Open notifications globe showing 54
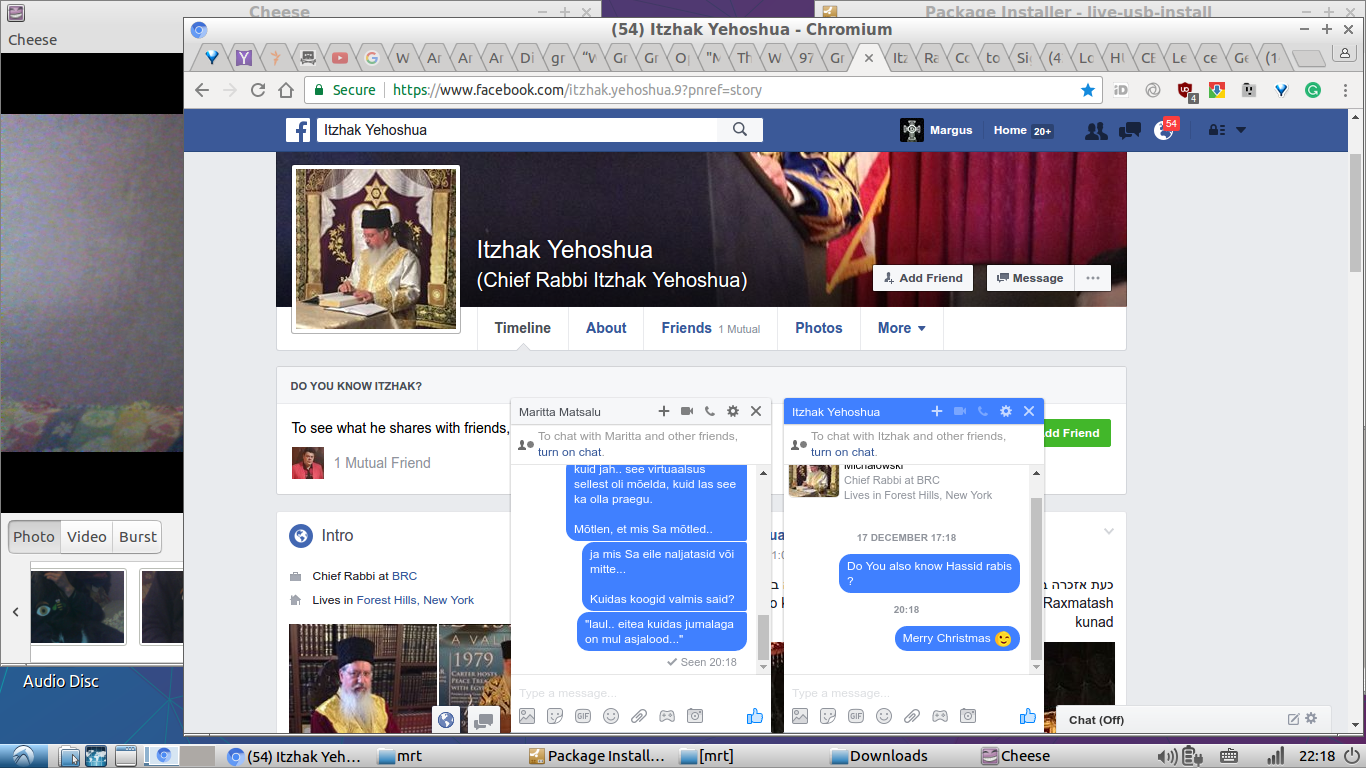Viewport: 1366px width, 768px height. (x=1164, y=130)
